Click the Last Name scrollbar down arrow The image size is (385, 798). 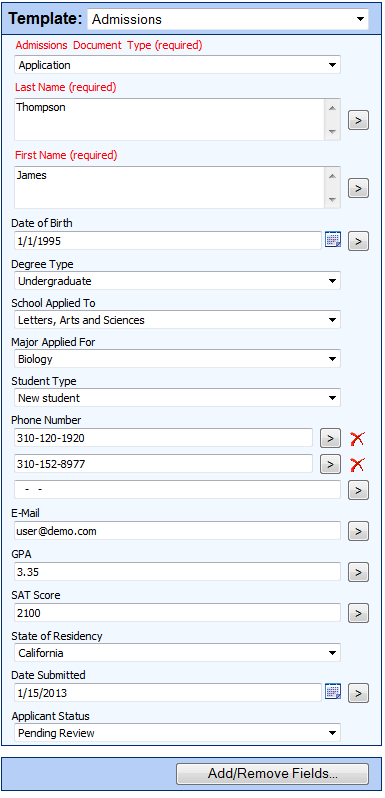click(333, 132)
